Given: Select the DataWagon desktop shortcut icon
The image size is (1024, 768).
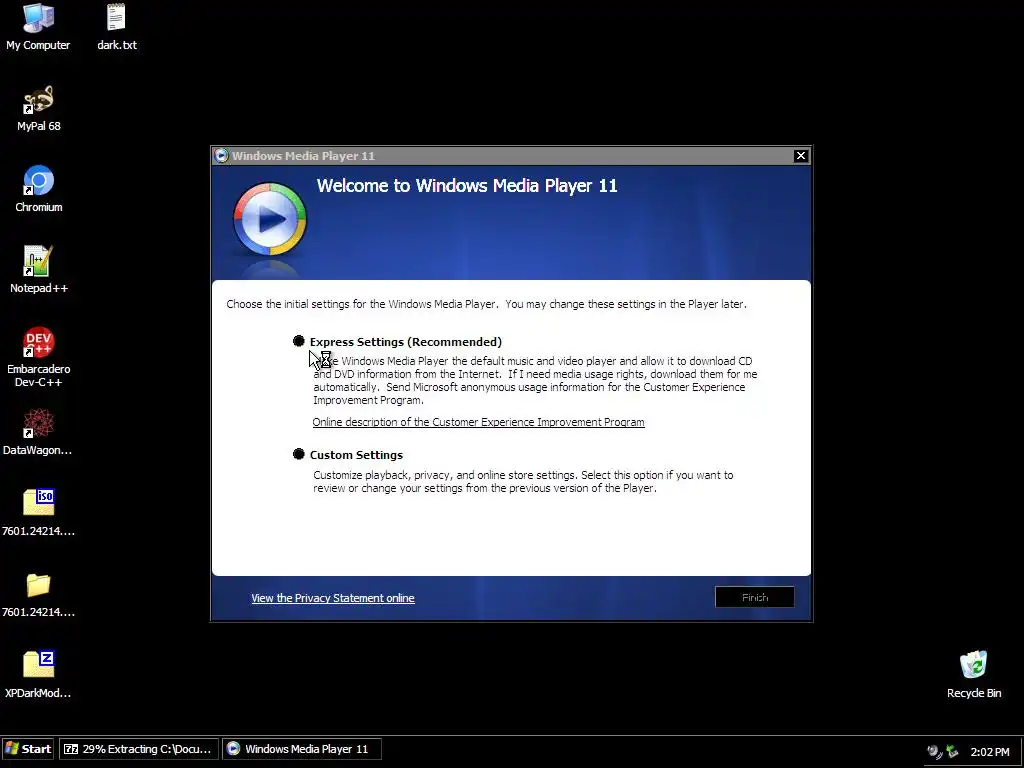Looking at the screenshot, I should (x=38, y=423).
